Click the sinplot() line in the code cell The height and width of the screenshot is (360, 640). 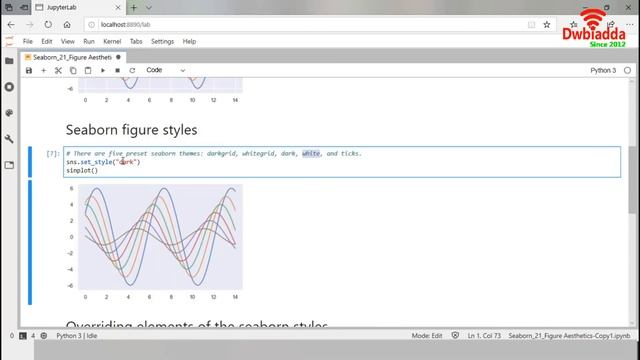(x=82, y=171)
